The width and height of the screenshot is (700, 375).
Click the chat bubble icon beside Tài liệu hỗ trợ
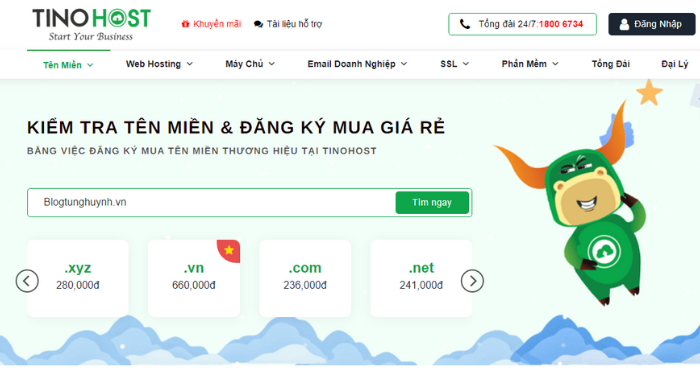click(x=258, y=24)
